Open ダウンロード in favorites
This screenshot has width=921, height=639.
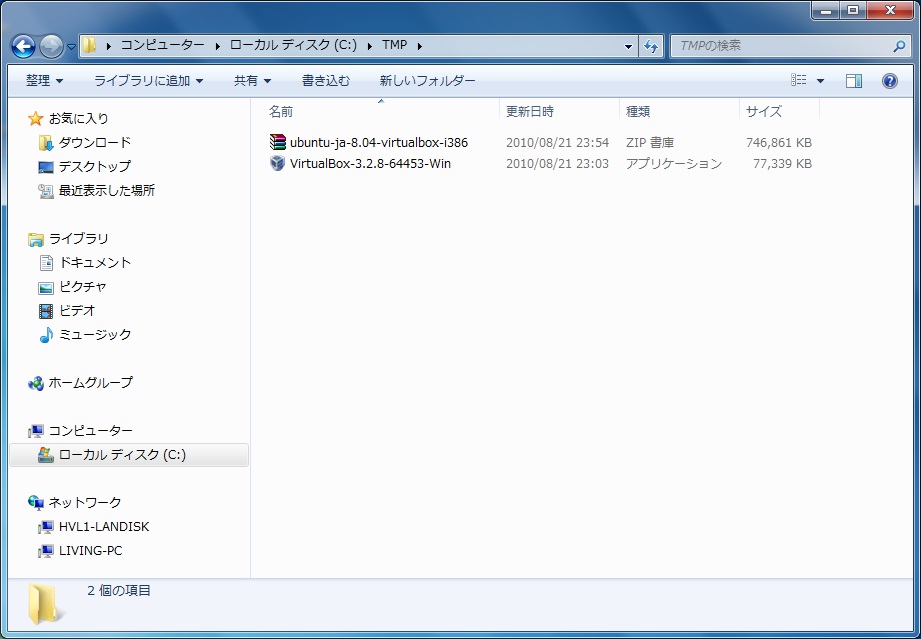click(x=95, y=143)
